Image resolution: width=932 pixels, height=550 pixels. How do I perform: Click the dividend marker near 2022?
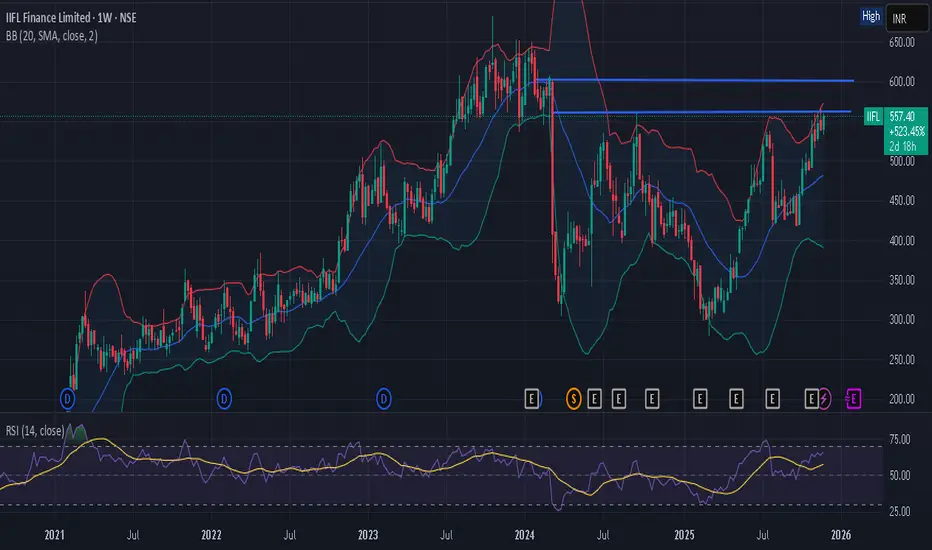[x=224, y=398]
